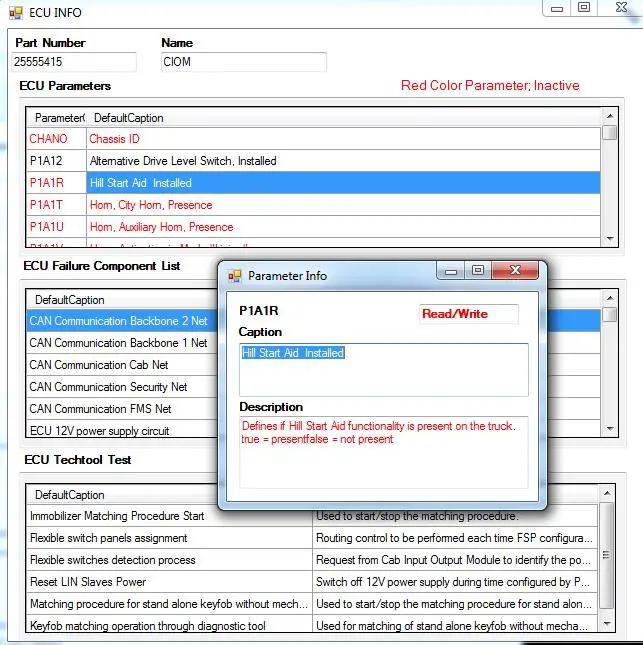
Task: Select Reset LIN Slaves Power row
Action: coord(312,582)
